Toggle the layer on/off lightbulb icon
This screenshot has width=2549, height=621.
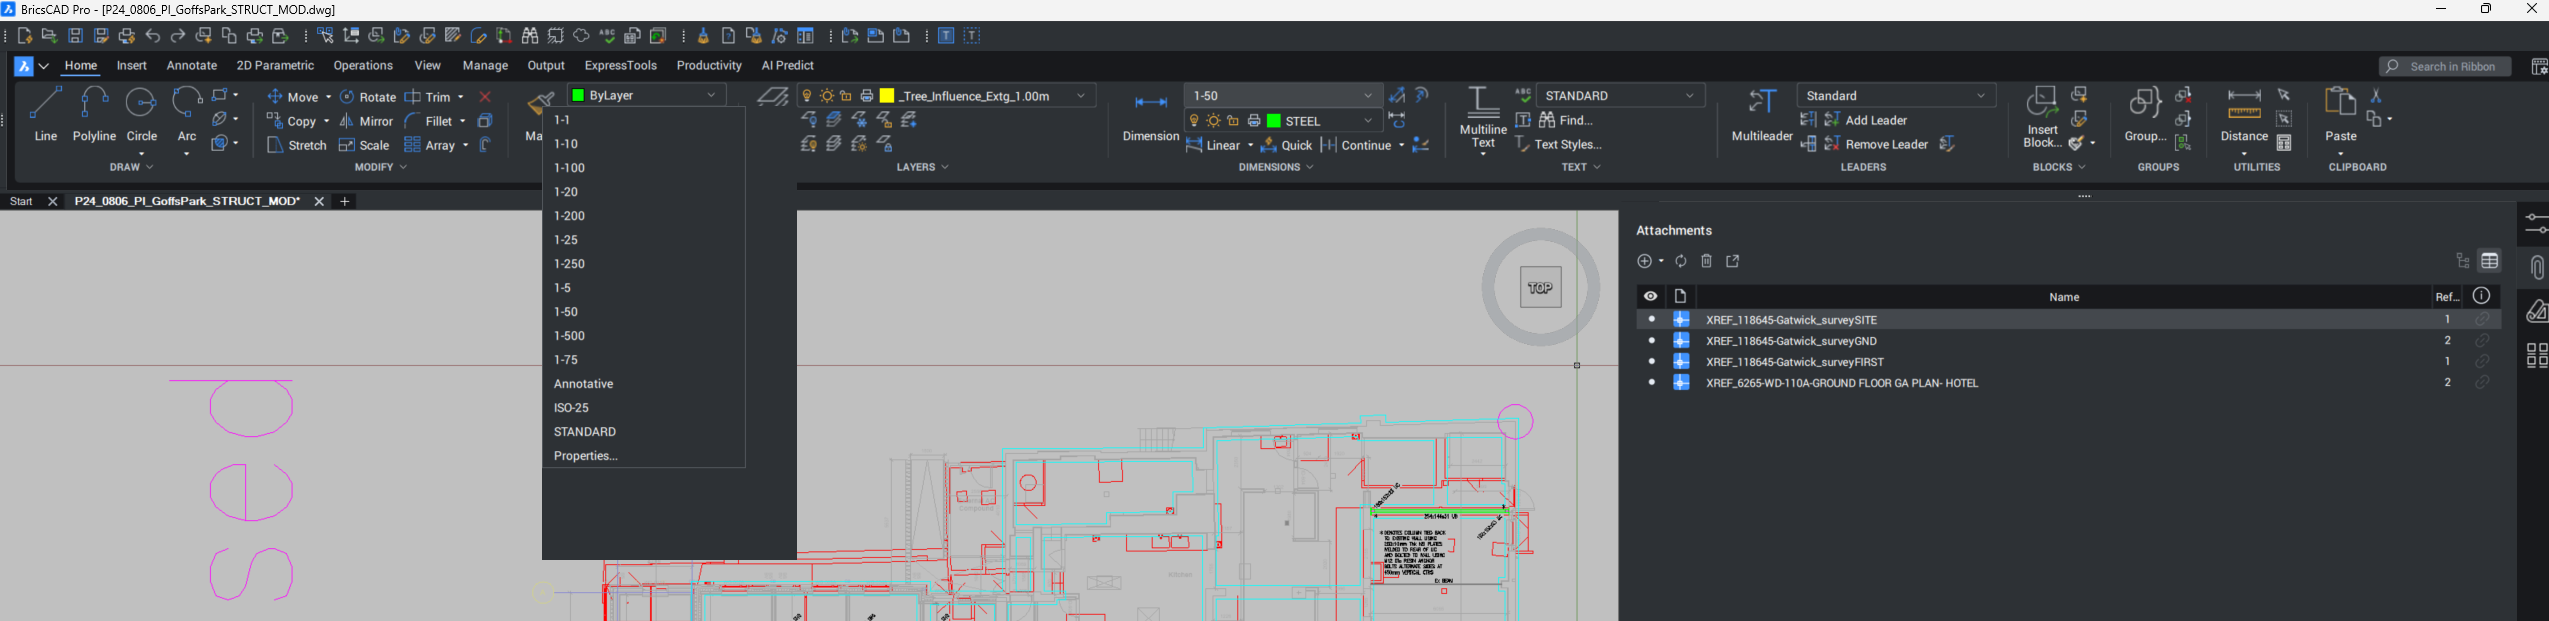pos(807,96)
